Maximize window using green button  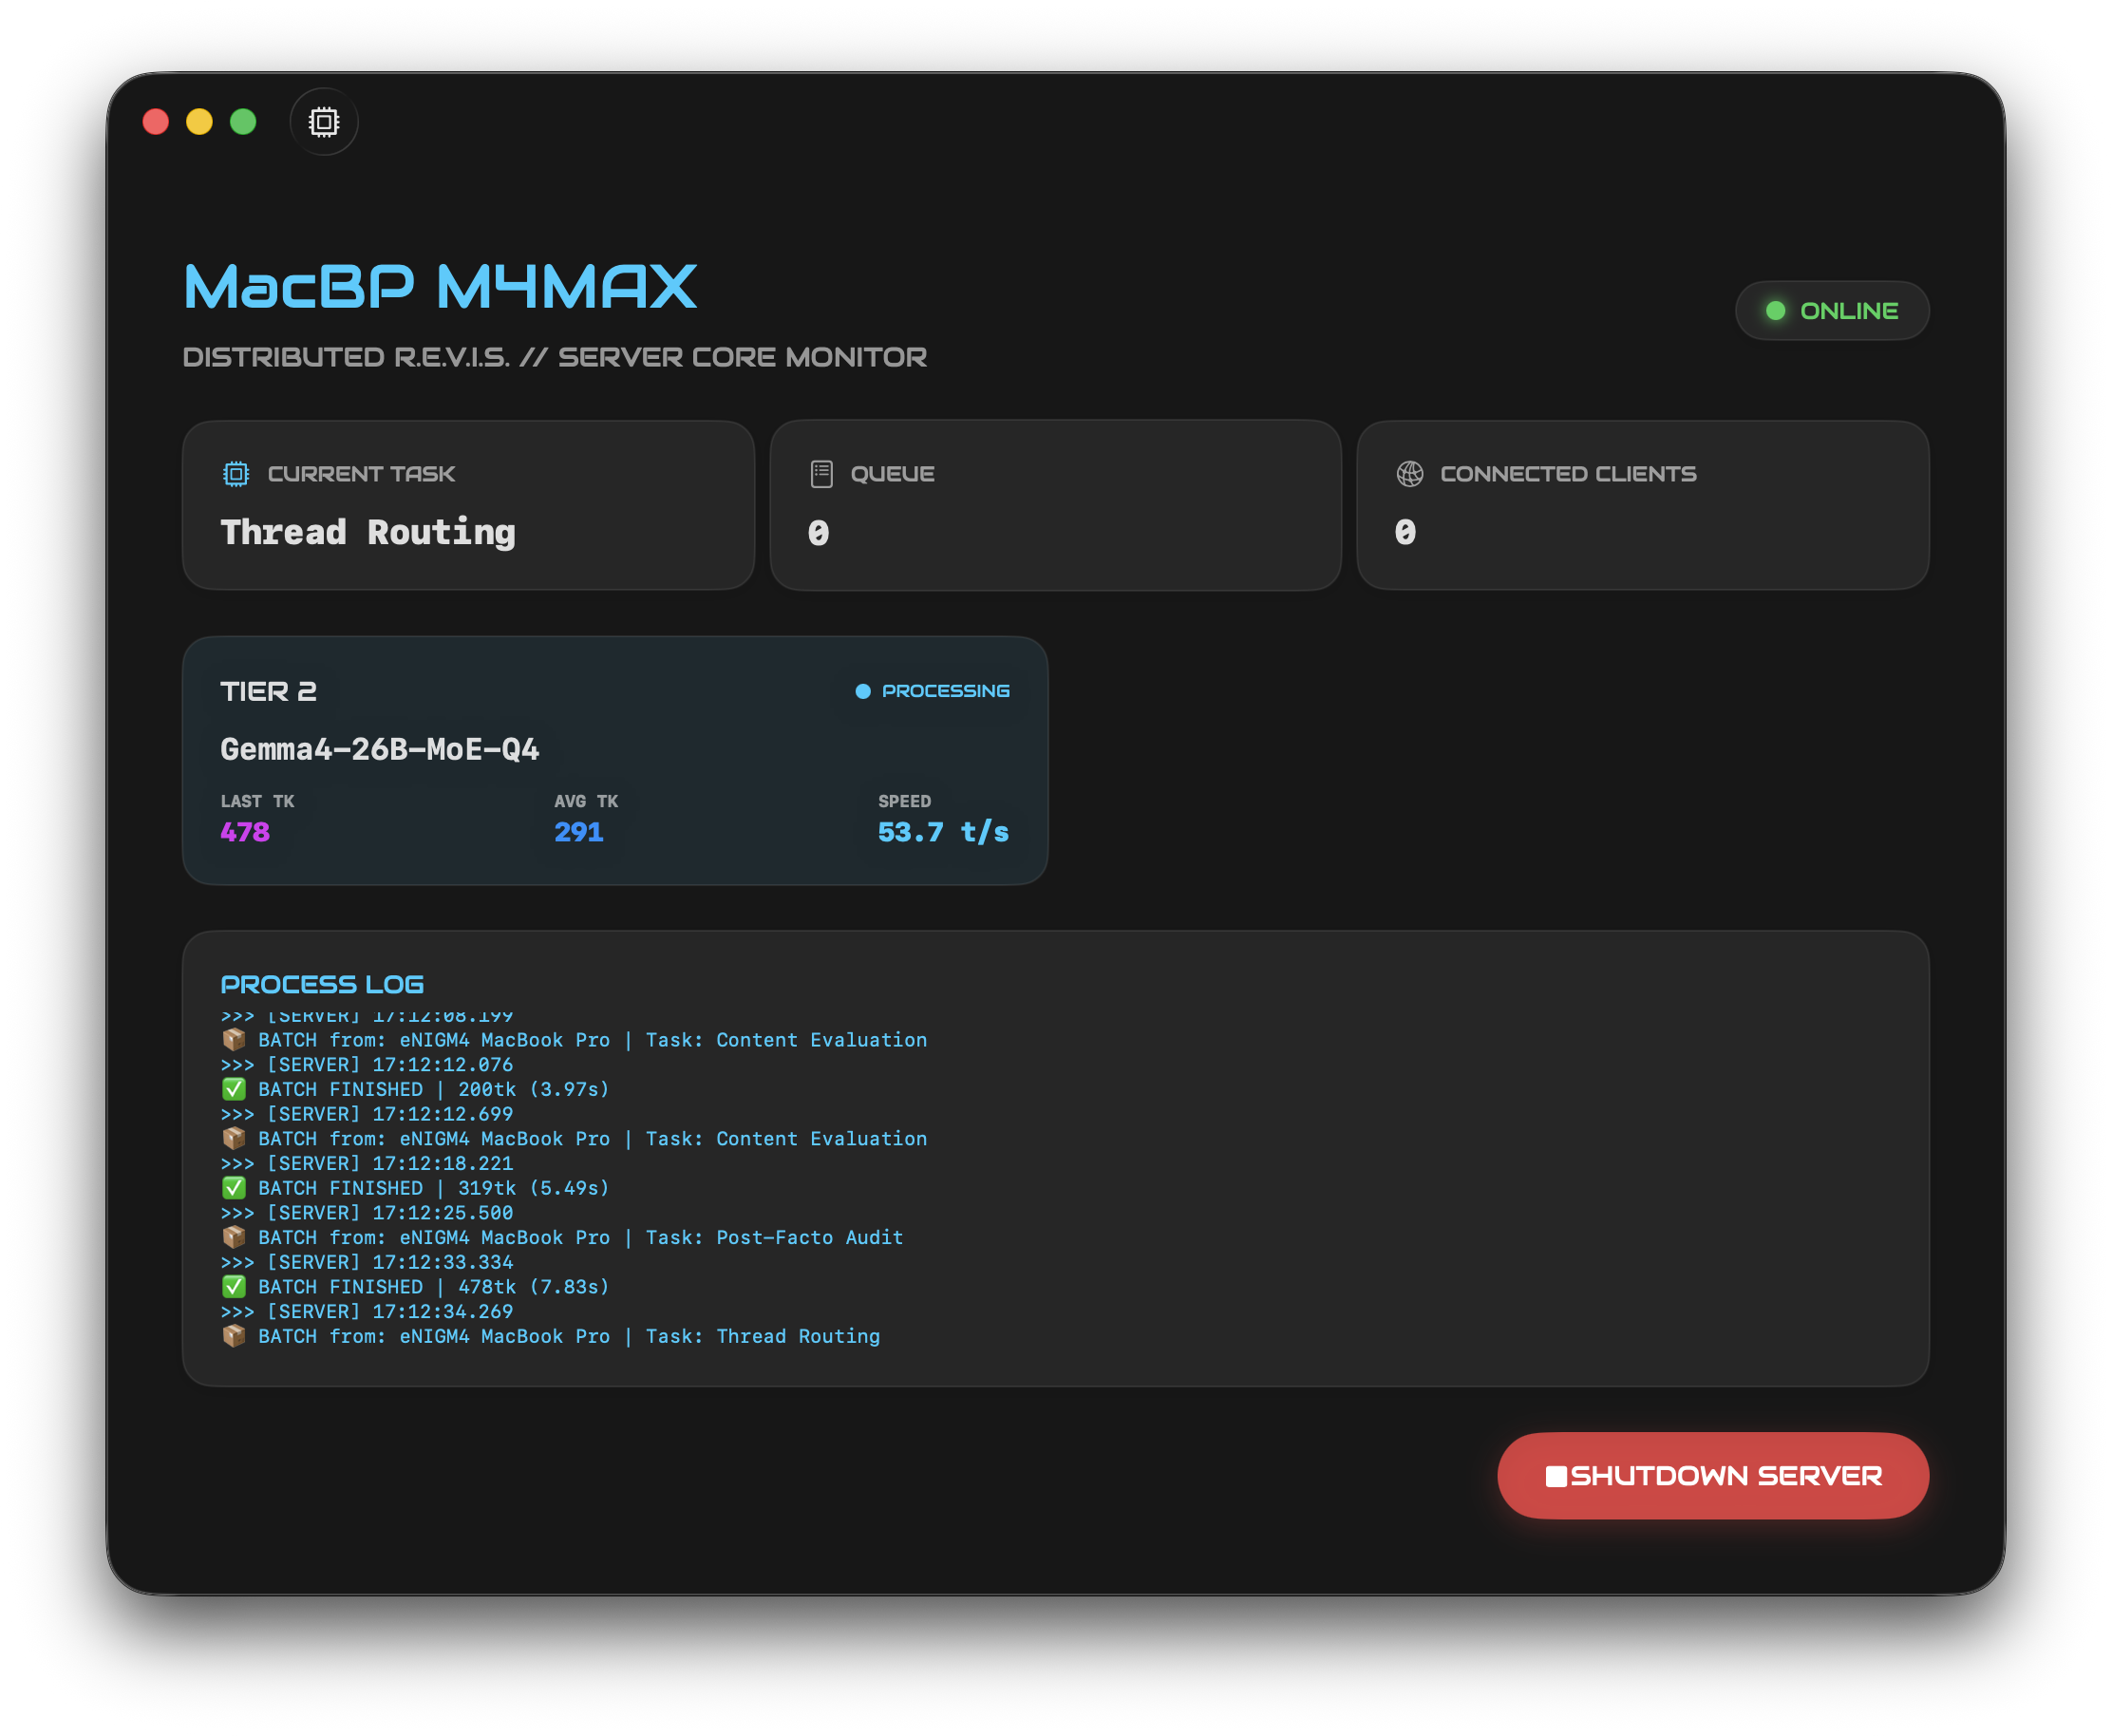(243, 122)
